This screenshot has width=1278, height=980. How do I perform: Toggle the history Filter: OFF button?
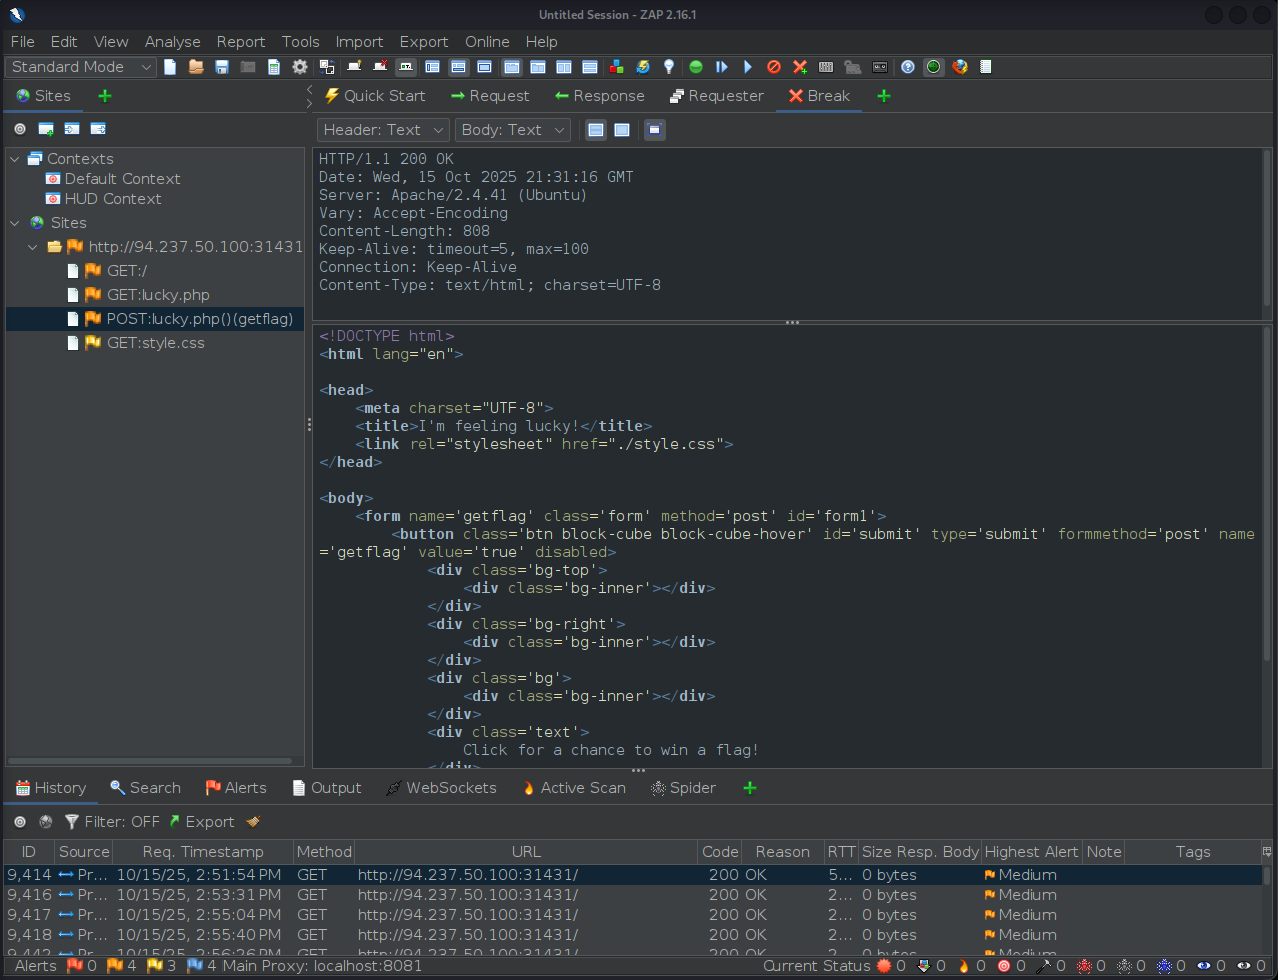(112, 822)
